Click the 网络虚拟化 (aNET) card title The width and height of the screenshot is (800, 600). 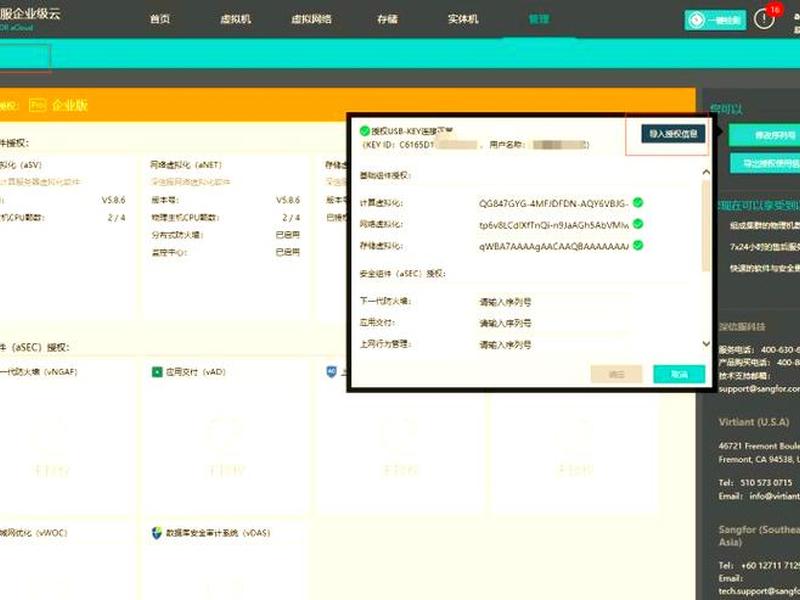coord(186,165)
